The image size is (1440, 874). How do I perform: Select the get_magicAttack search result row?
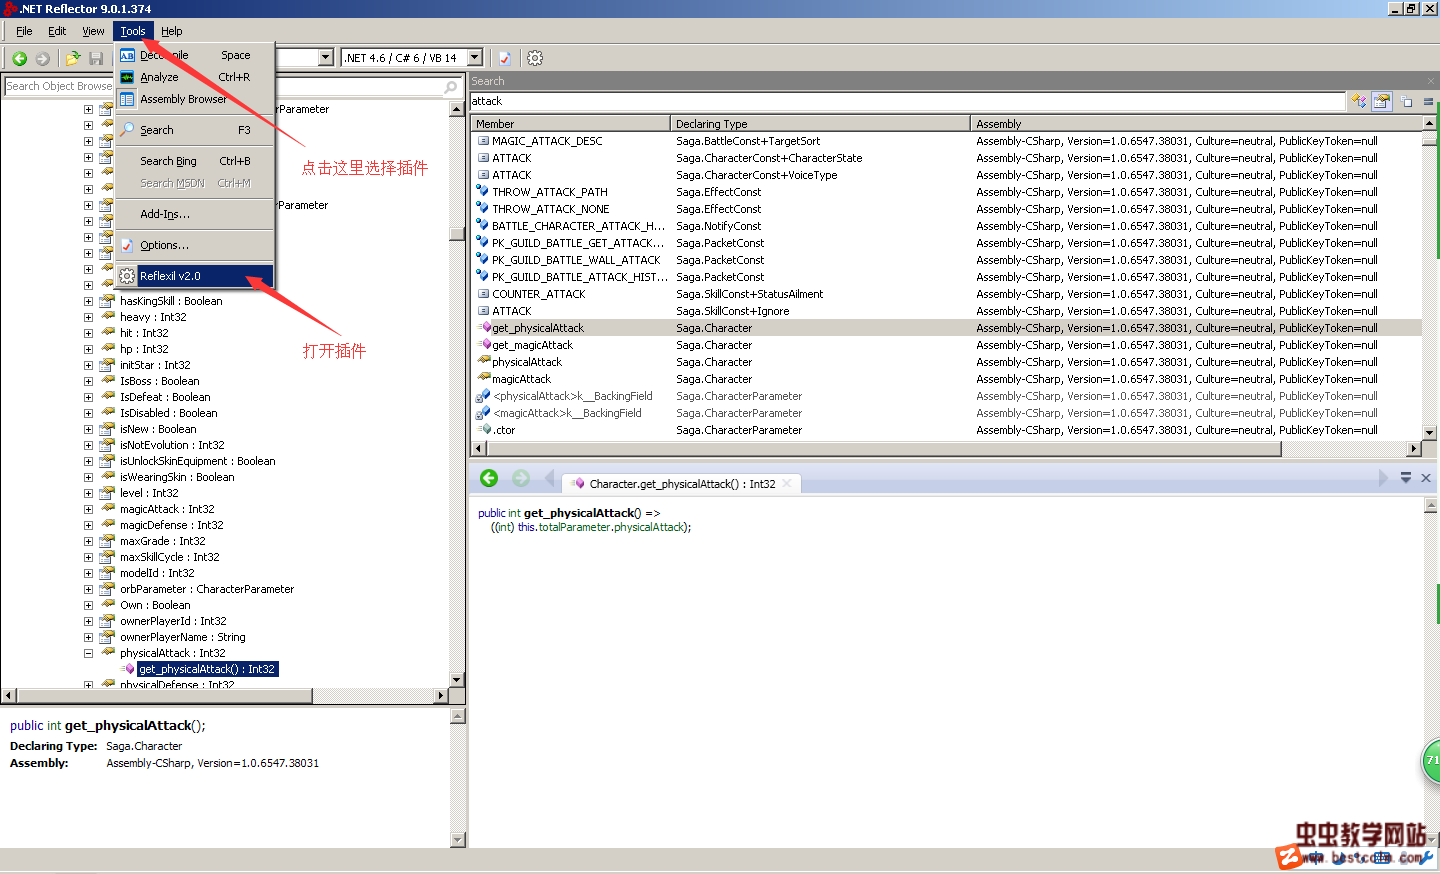[946, 345]
